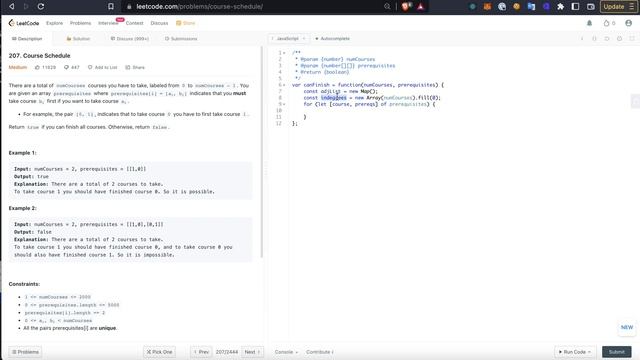Click the editor info icon
This screenshot has width=640, height=360.
(582, 38)
